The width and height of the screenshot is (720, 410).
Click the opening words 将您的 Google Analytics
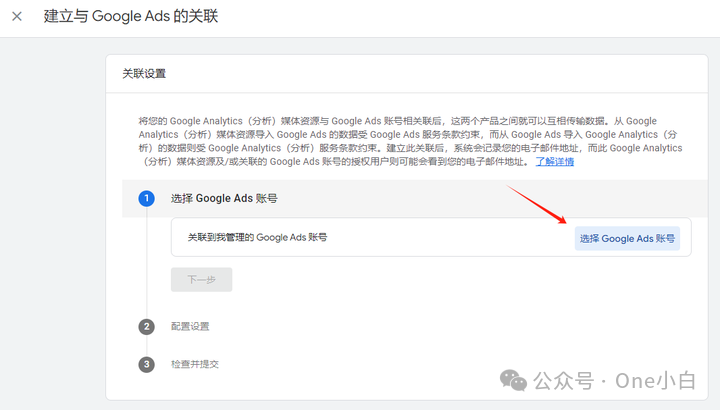(191, 121)
